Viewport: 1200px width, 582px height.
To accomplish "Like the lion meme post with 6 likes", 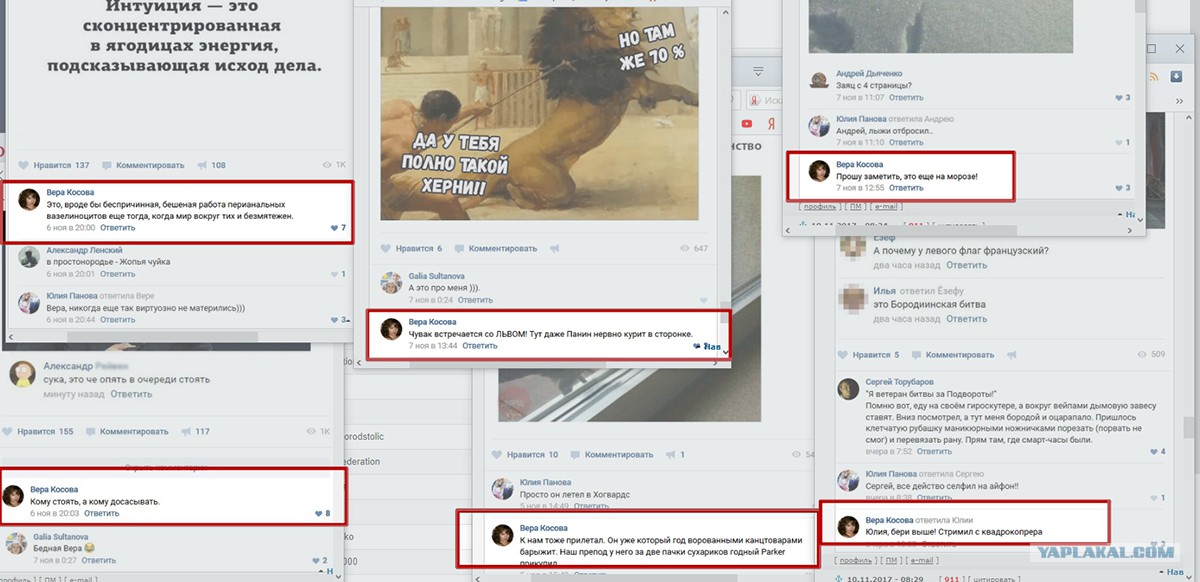I will [x=412, y=248].
